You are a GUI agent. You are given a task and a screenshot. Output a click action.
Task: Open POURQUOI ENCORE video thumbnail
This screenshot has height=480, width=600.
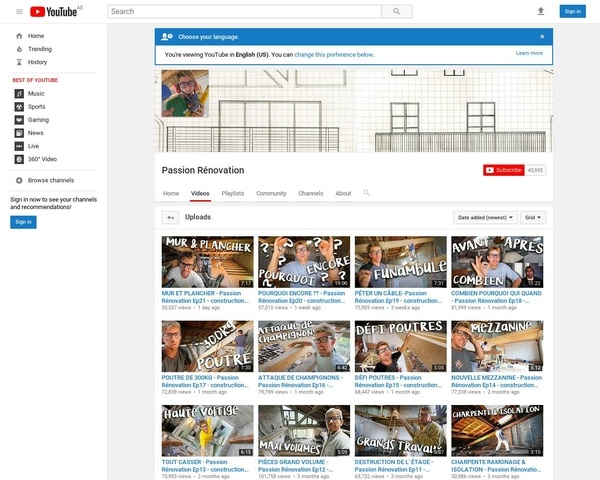[x=304, y=262]
